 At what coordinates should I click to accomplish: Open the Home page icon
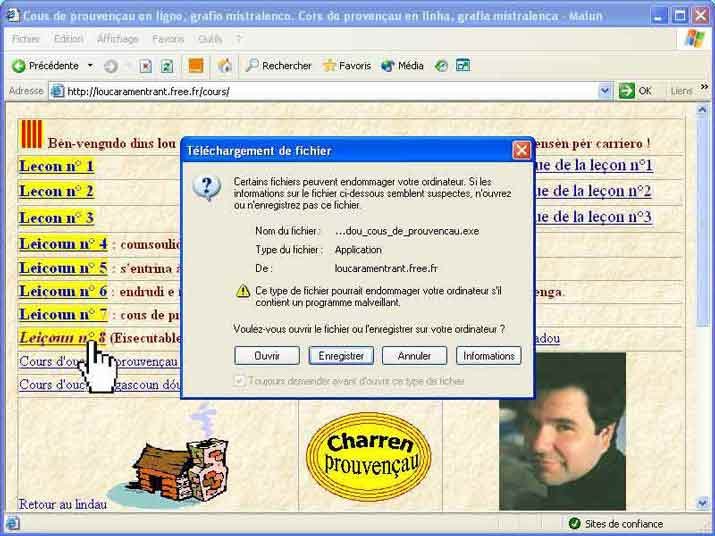pos(224,66)
